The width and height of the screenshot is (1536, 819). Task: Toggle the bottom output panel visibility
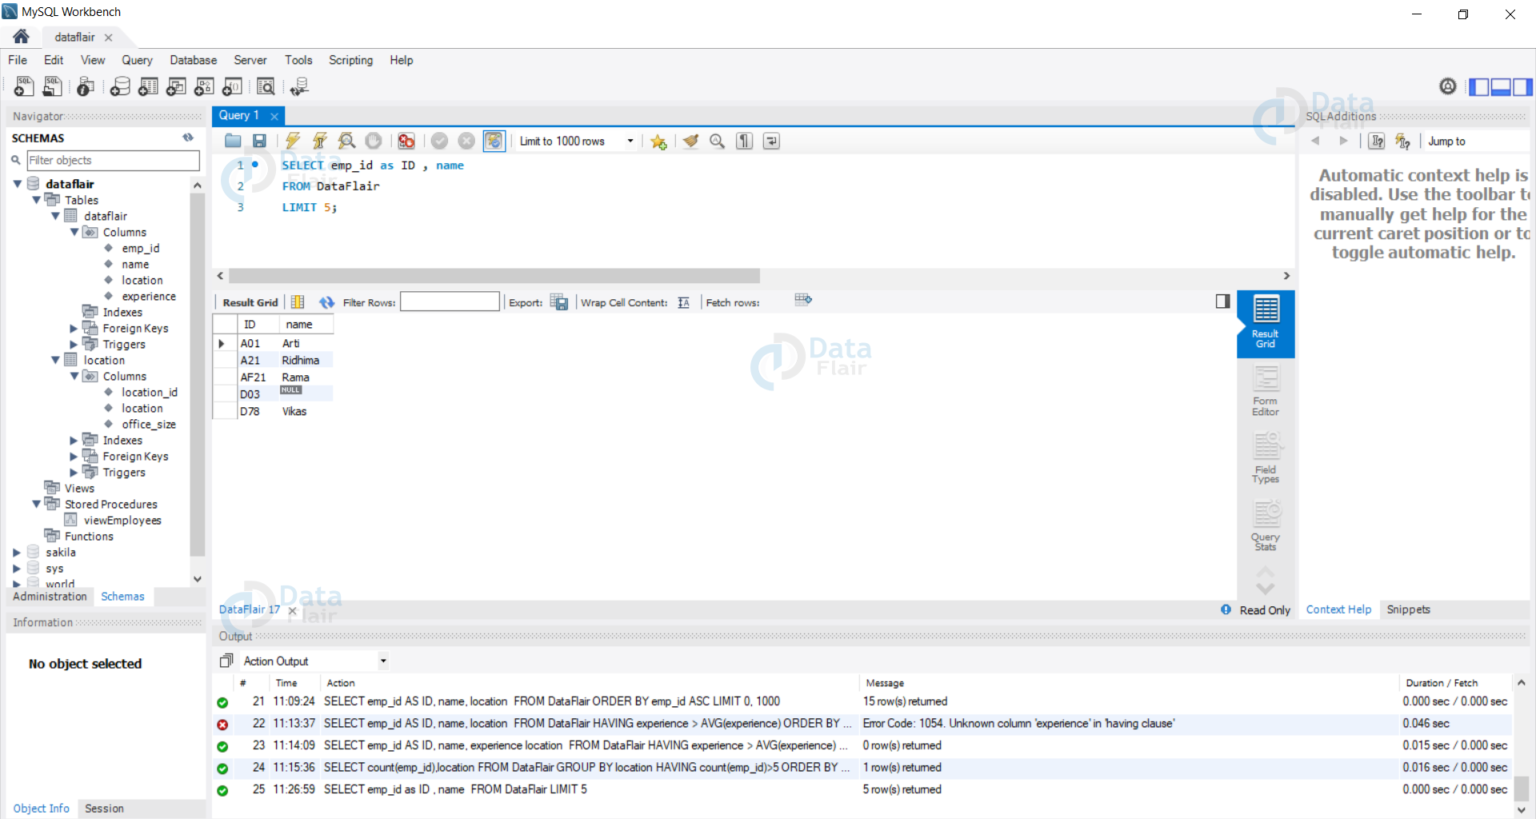pyautogui.click(x=1501, y=87)
